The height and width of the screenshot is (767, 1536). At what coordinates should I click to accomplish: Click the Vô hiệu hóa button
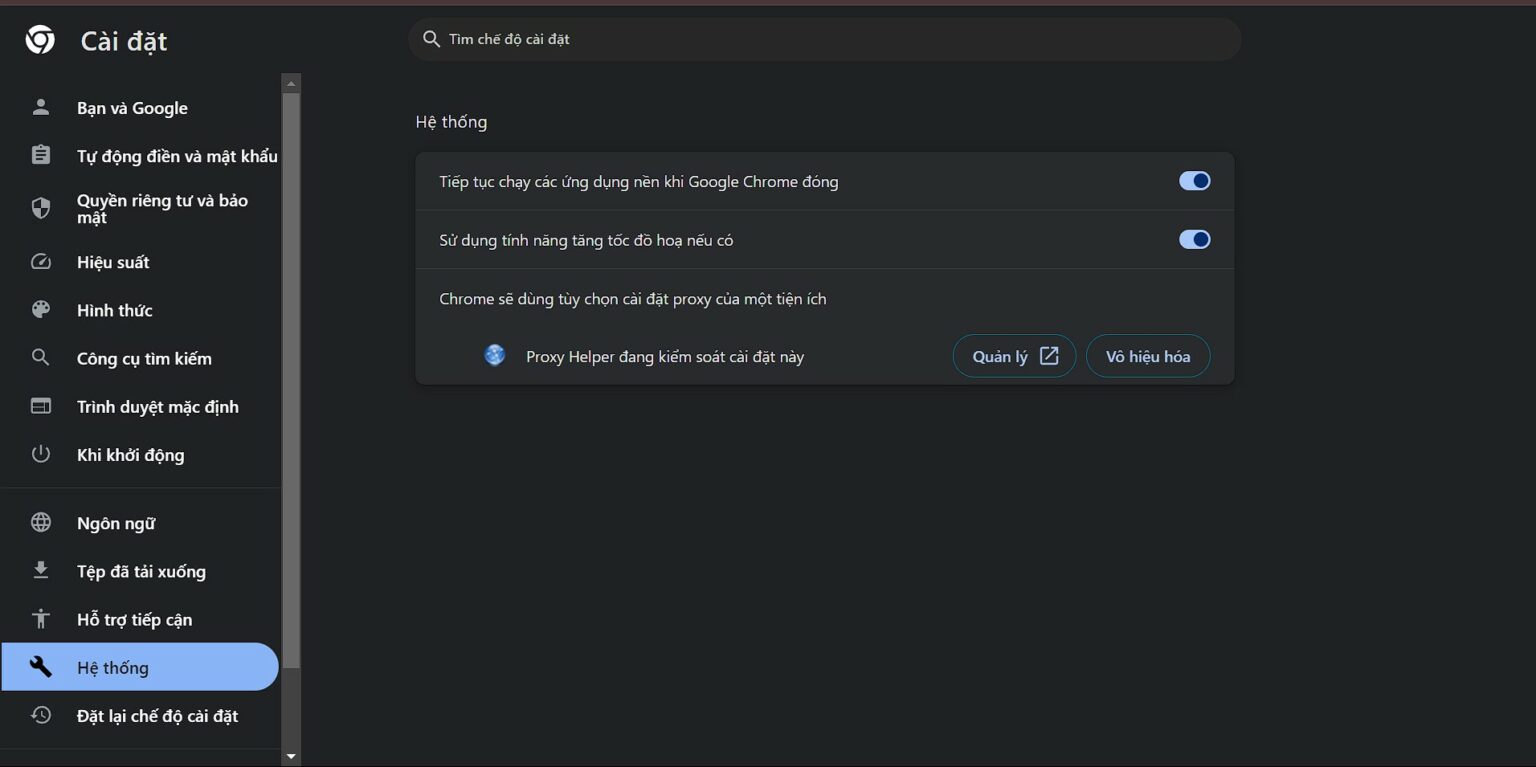coord(1147,355)
